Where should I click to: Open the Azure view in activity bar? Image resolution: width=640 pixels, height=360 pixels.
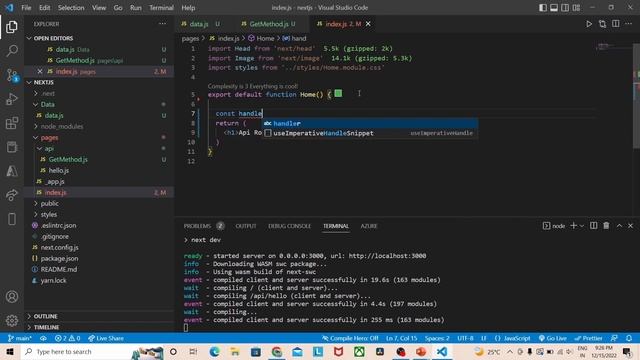(x=12, y=171)
